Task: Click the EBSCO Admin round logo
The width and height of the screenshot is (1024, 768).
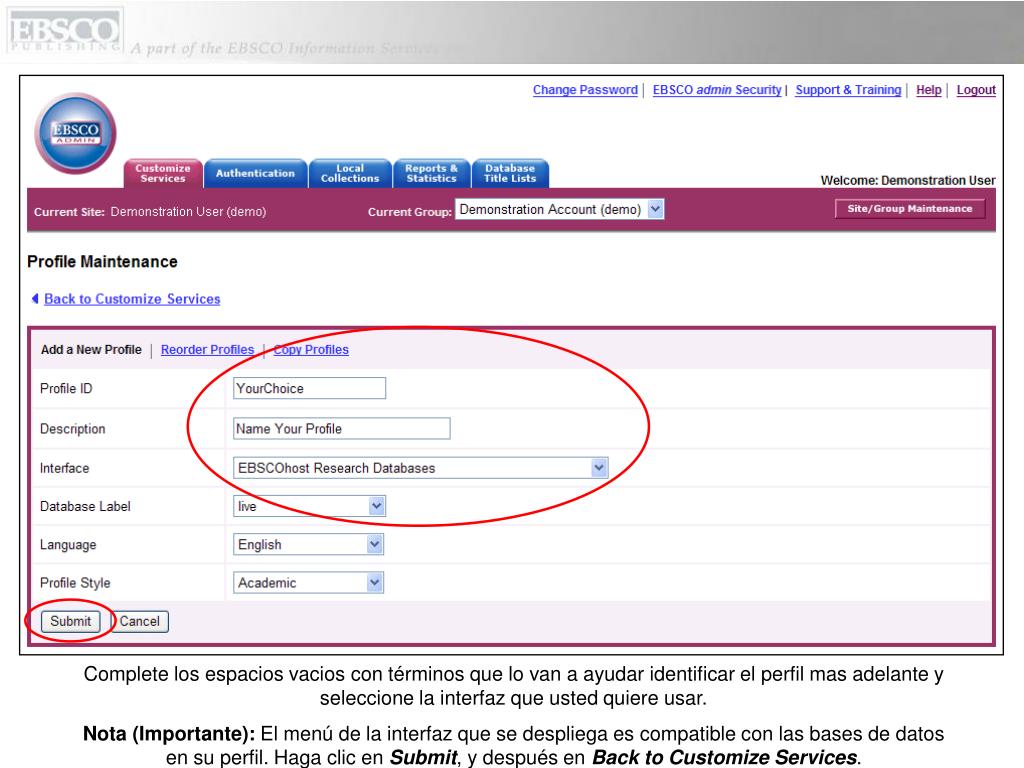Action: tap(76, 133)
